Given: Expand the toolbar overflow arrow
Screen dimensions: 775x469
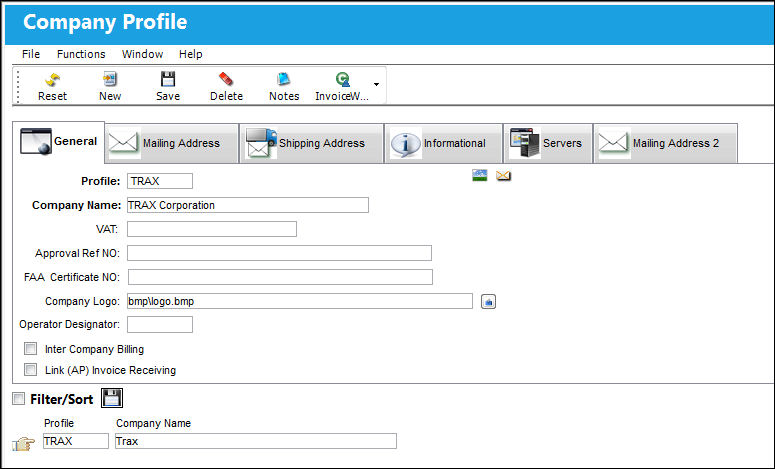Looking at the screenshot, I should click(x=377, y=85).
